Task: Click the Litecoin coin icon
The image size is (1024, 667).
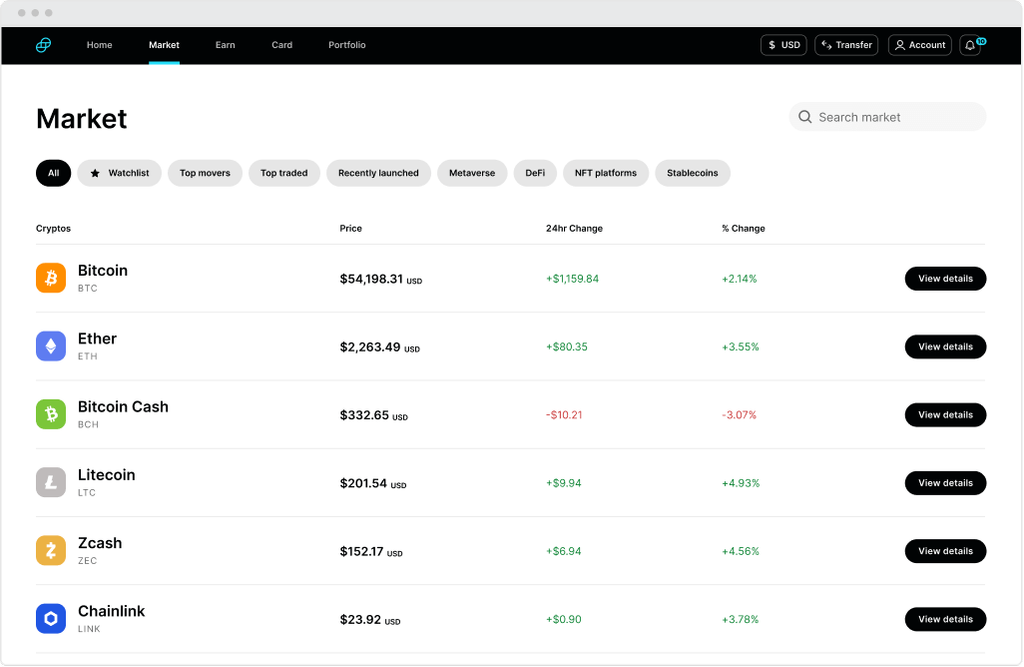Action: tap(51, 483)
